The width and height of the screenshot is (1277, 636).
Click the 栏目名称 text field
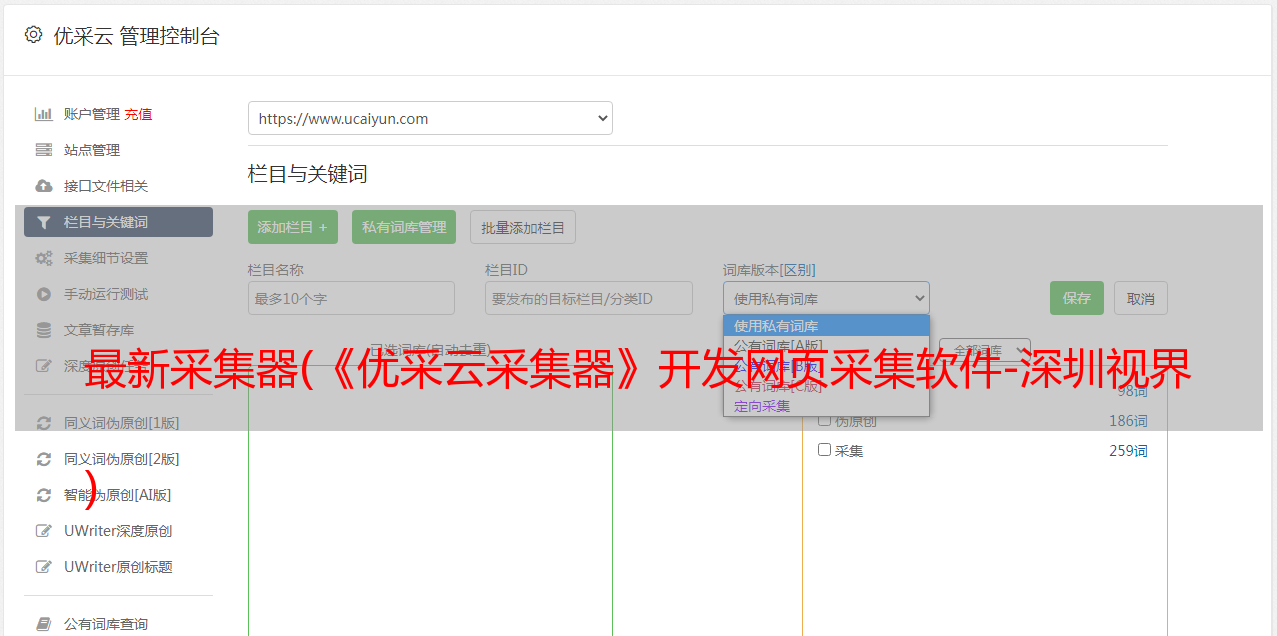[351, 298]
